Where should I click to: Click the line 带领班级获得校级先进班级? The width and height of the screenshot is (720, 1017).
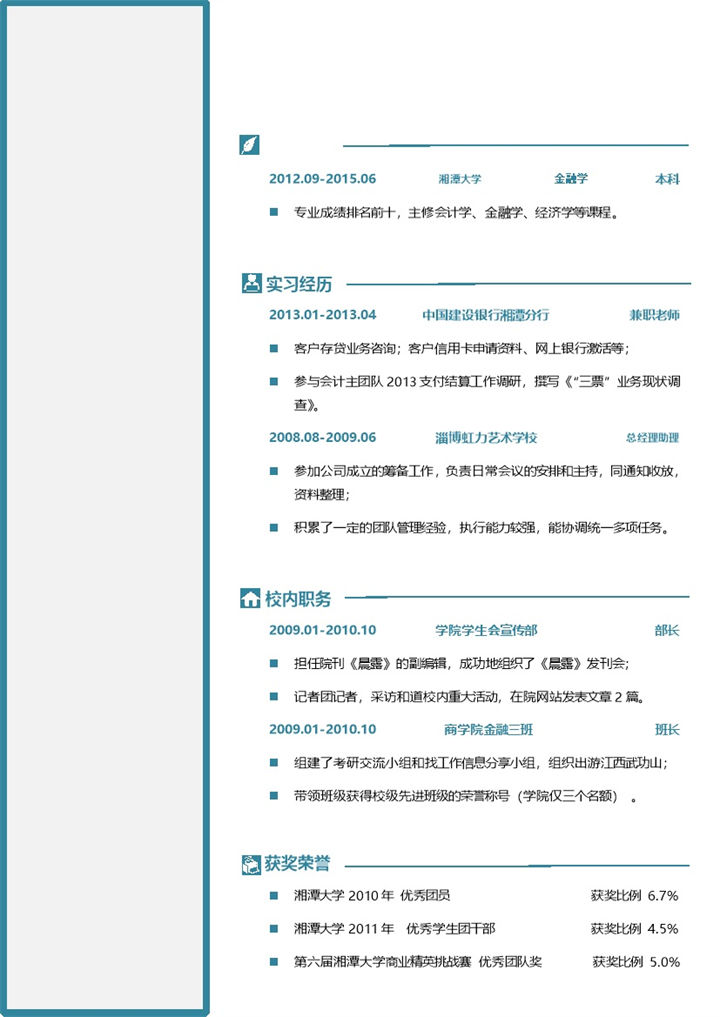(466, 796)
